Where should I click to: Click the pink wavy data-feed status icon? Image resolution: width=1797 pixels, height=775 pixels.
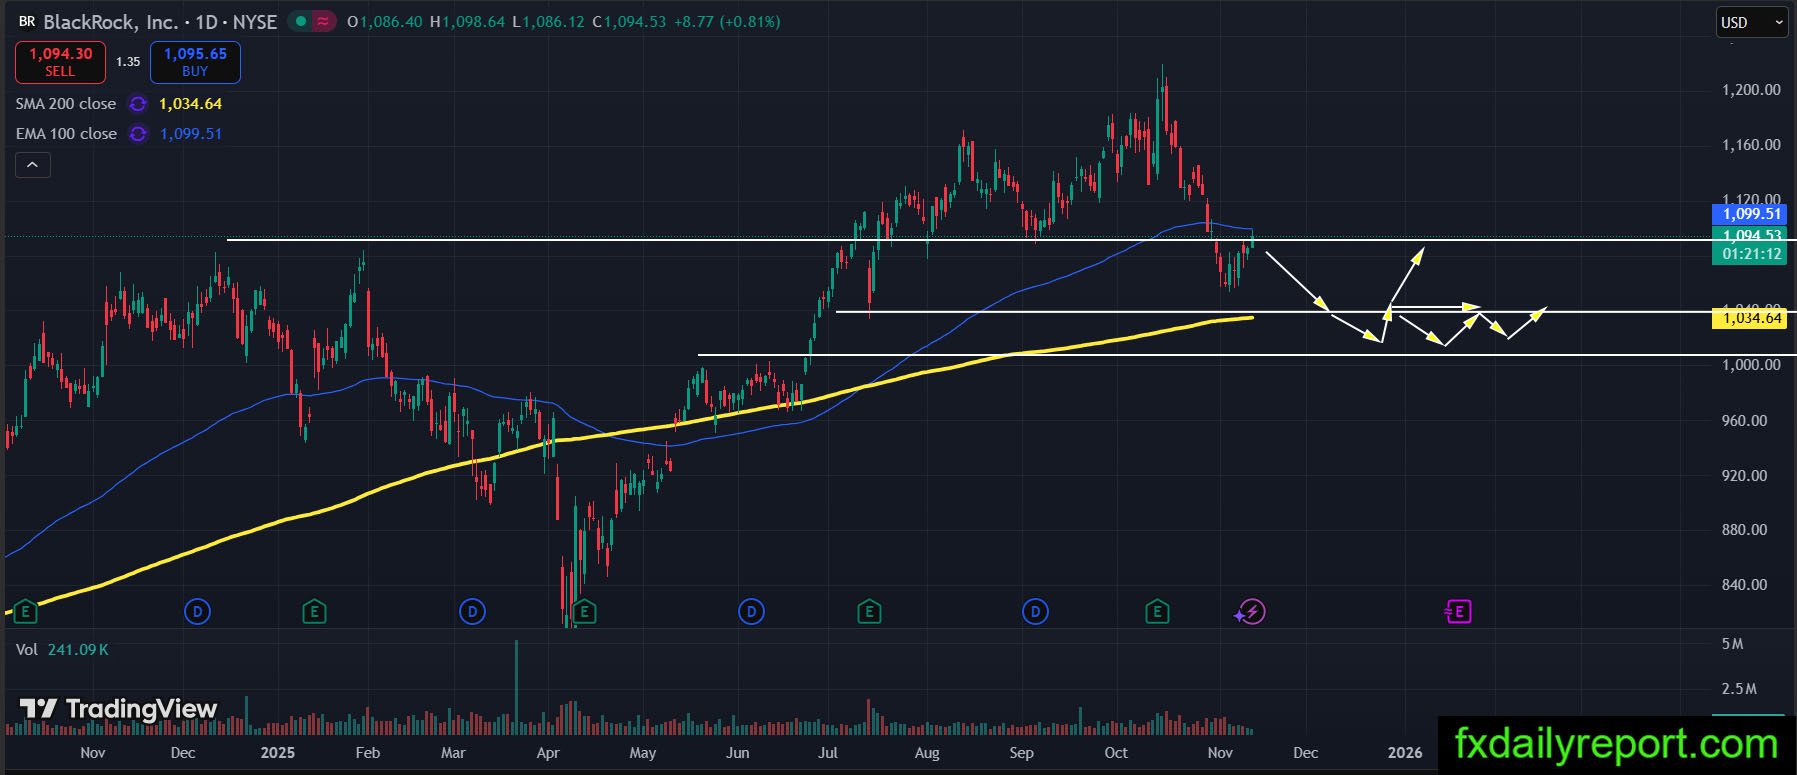[x=324, y=21]
